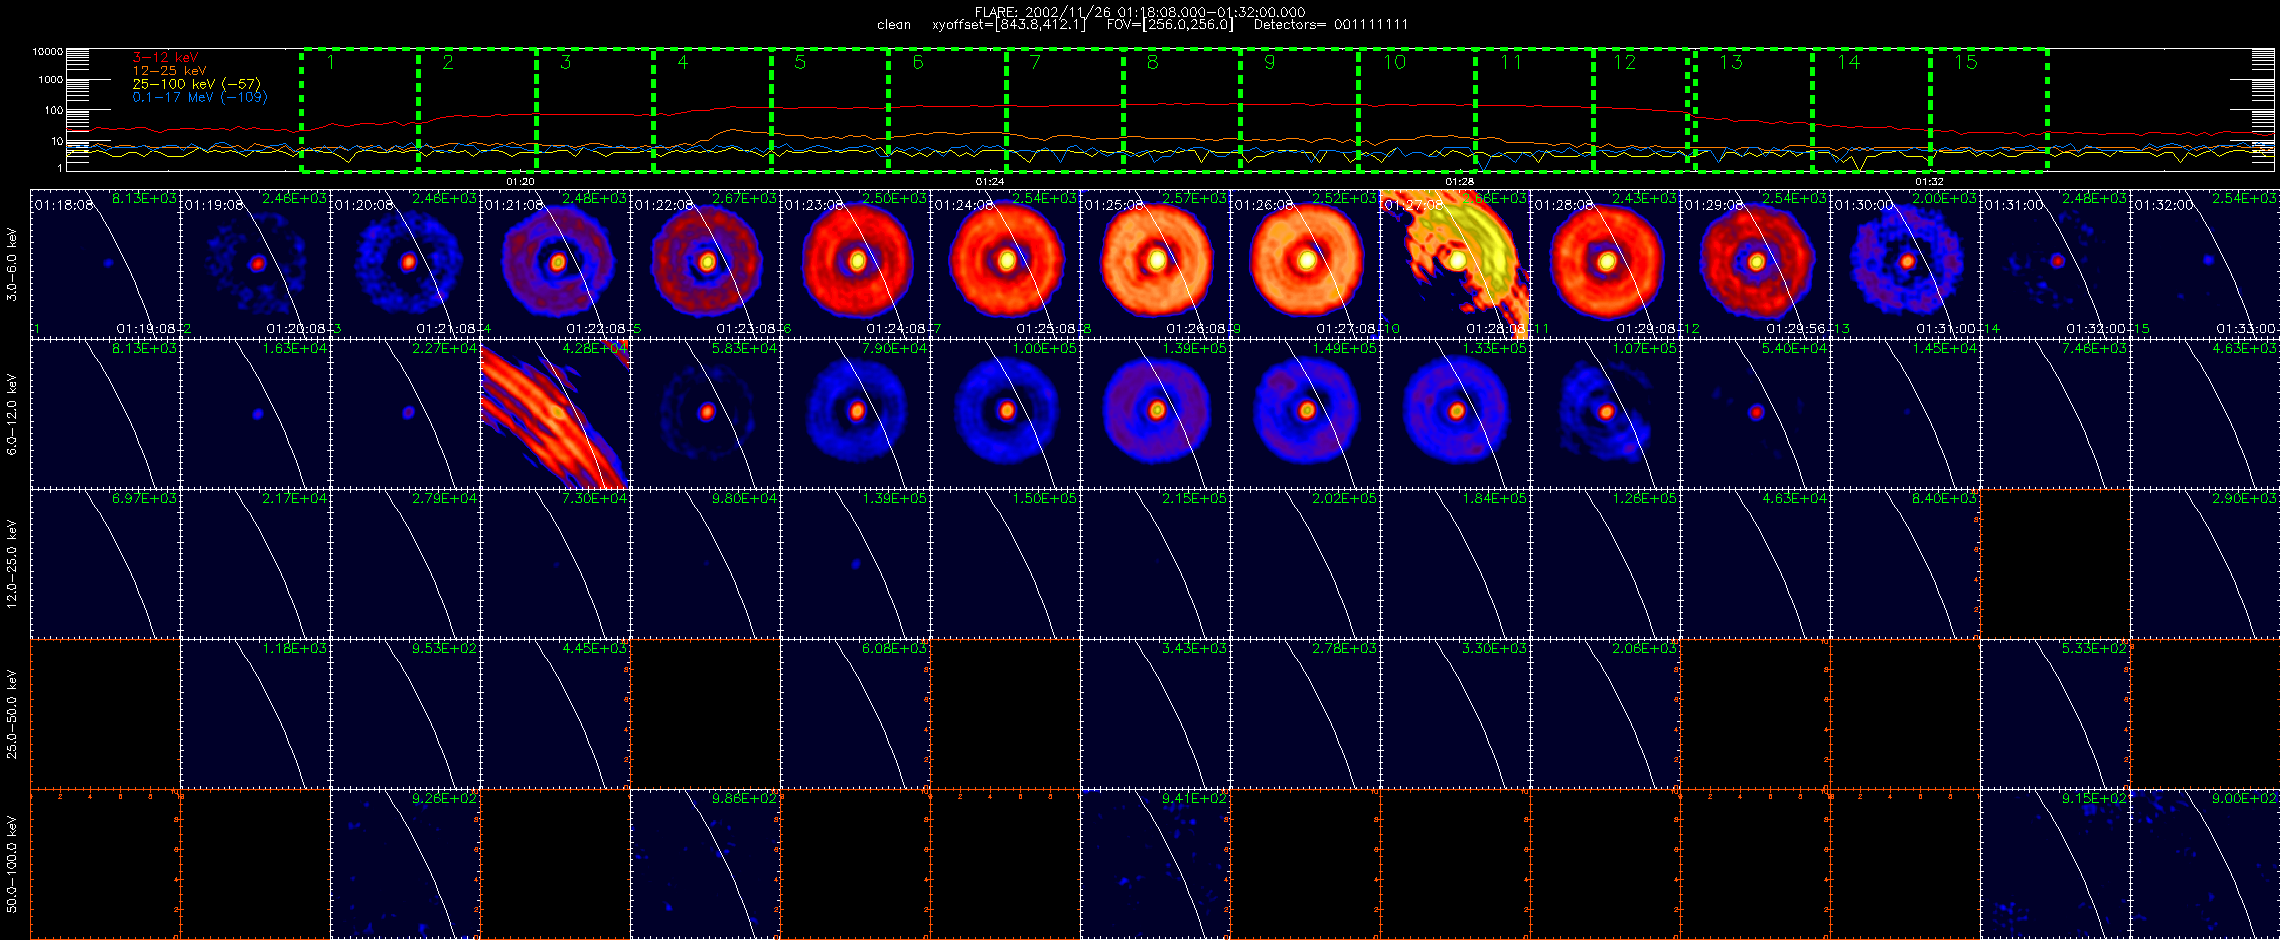2280x940 pixels.
Task: Click interval 4 label in the light curve
Action: pyautogui.click(x=683, y=62)
